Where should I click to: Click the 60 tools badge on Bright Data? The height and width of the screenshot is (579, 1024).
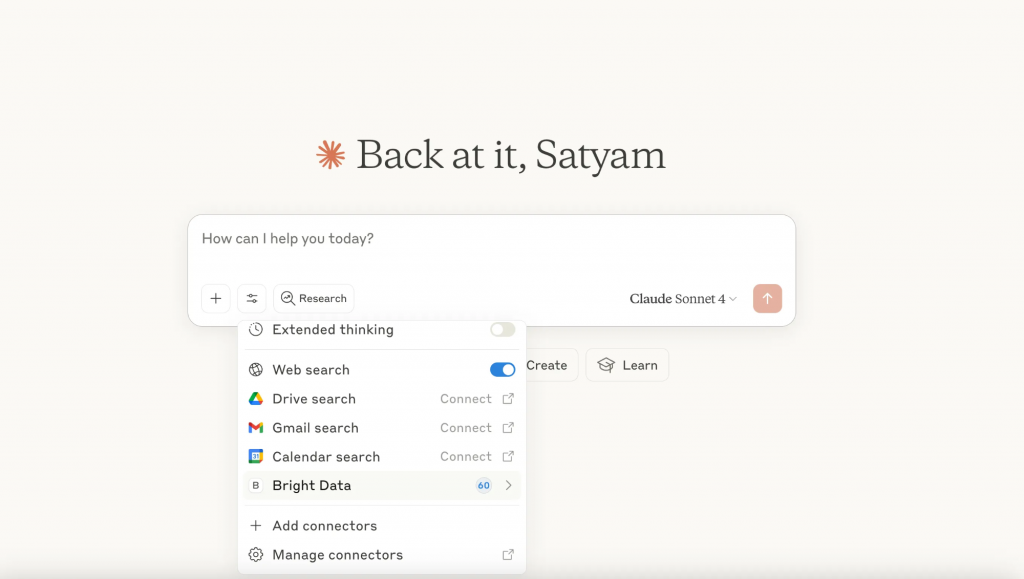coord(483,485)
